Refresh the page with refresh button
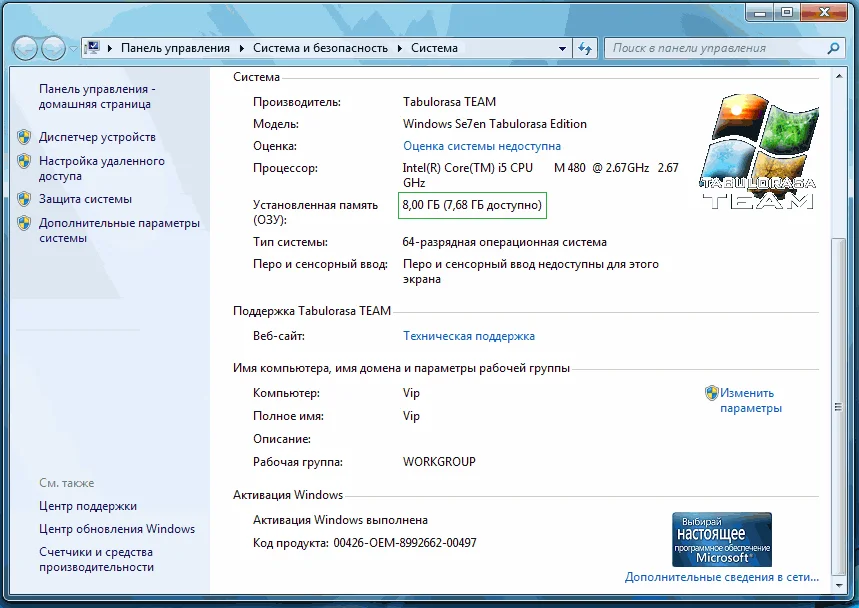The width and height of the screenshot is (859, 608). point(585,49)
